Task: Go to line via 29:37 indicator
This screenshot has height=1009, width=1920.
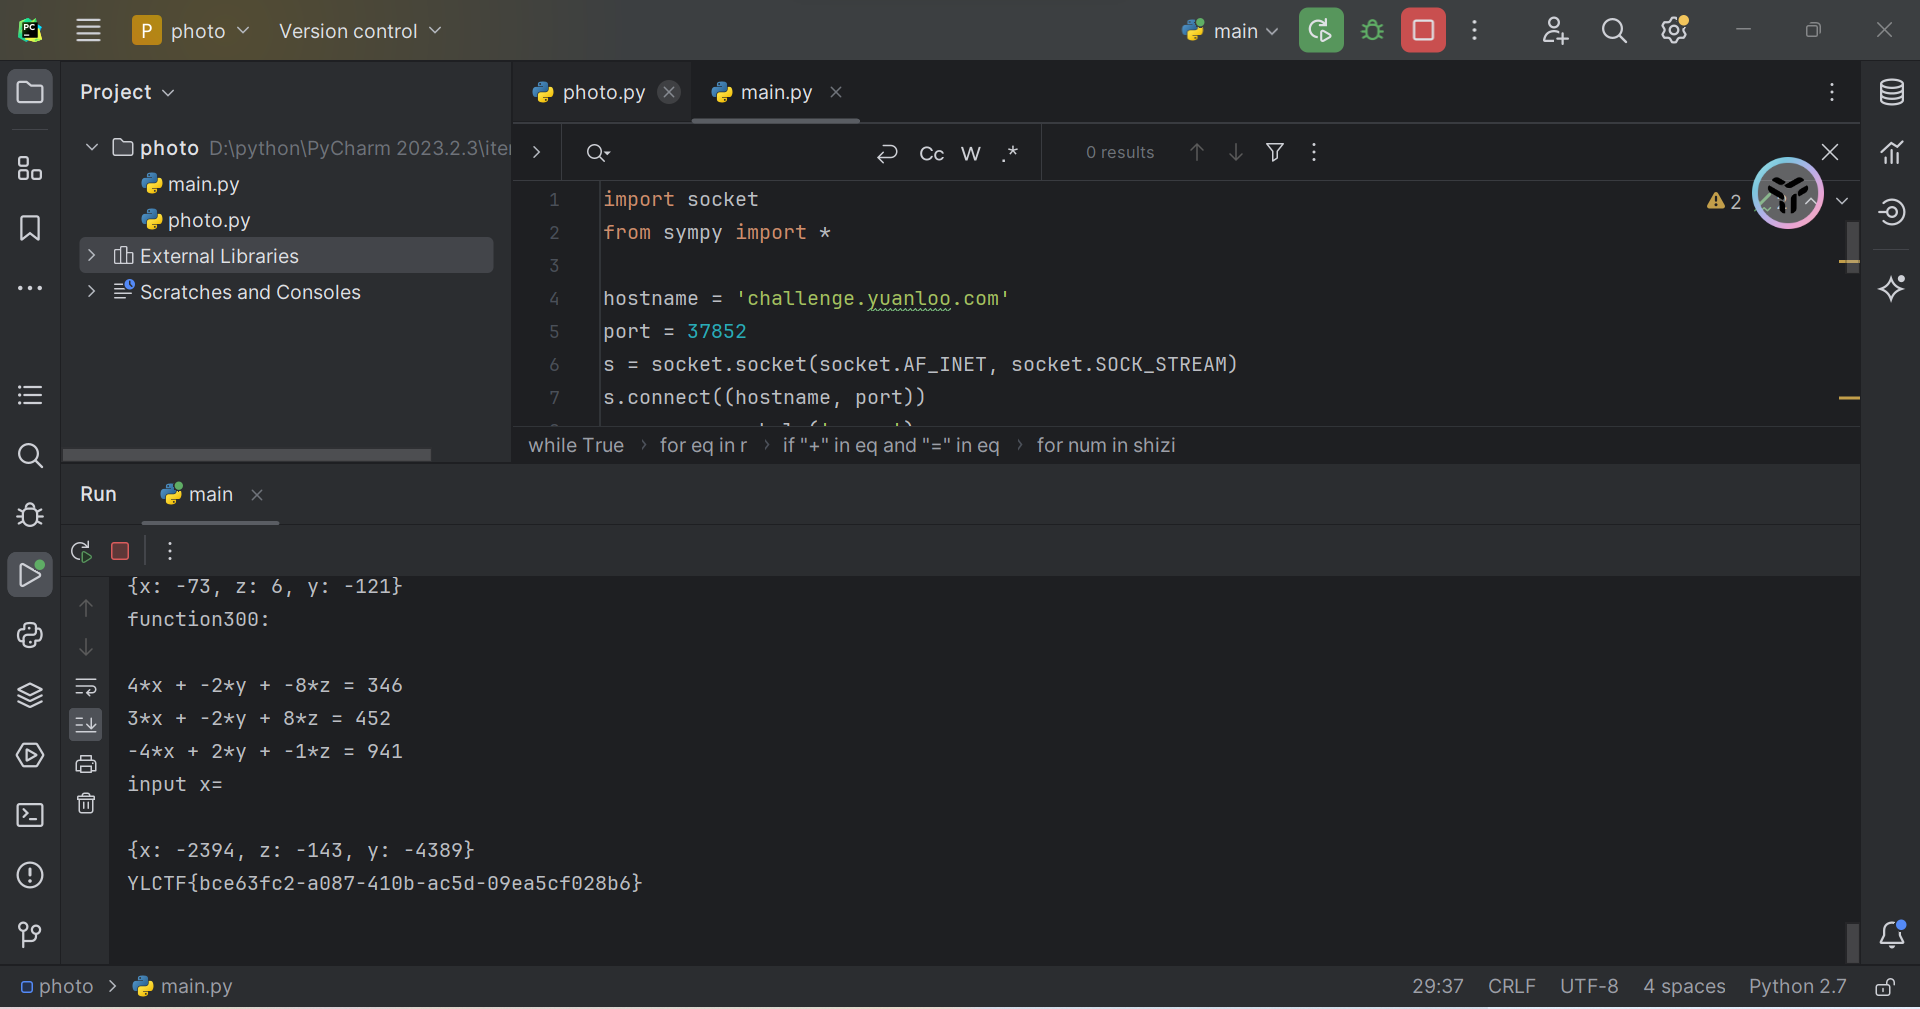Action: pos(1437,987)
